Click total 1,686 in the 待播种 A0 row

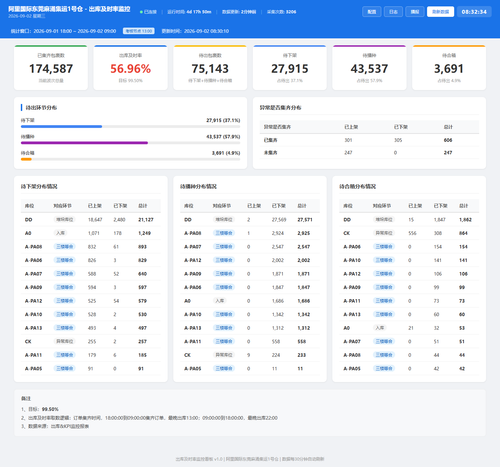(304, 301)
